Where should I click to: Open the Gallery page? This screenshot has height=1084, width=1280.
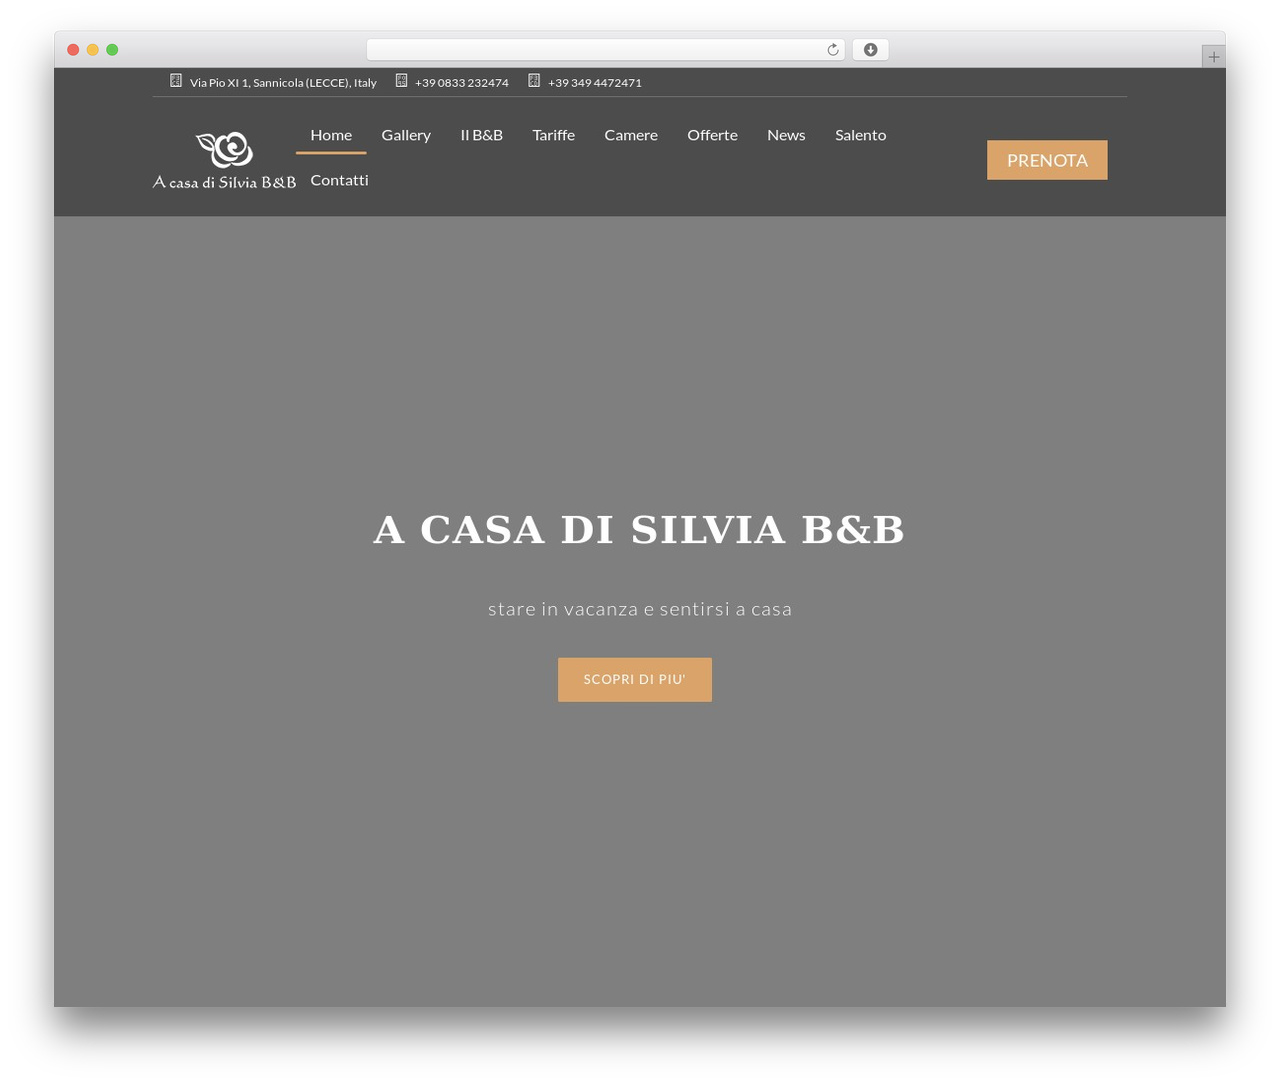tap(406, 135)
